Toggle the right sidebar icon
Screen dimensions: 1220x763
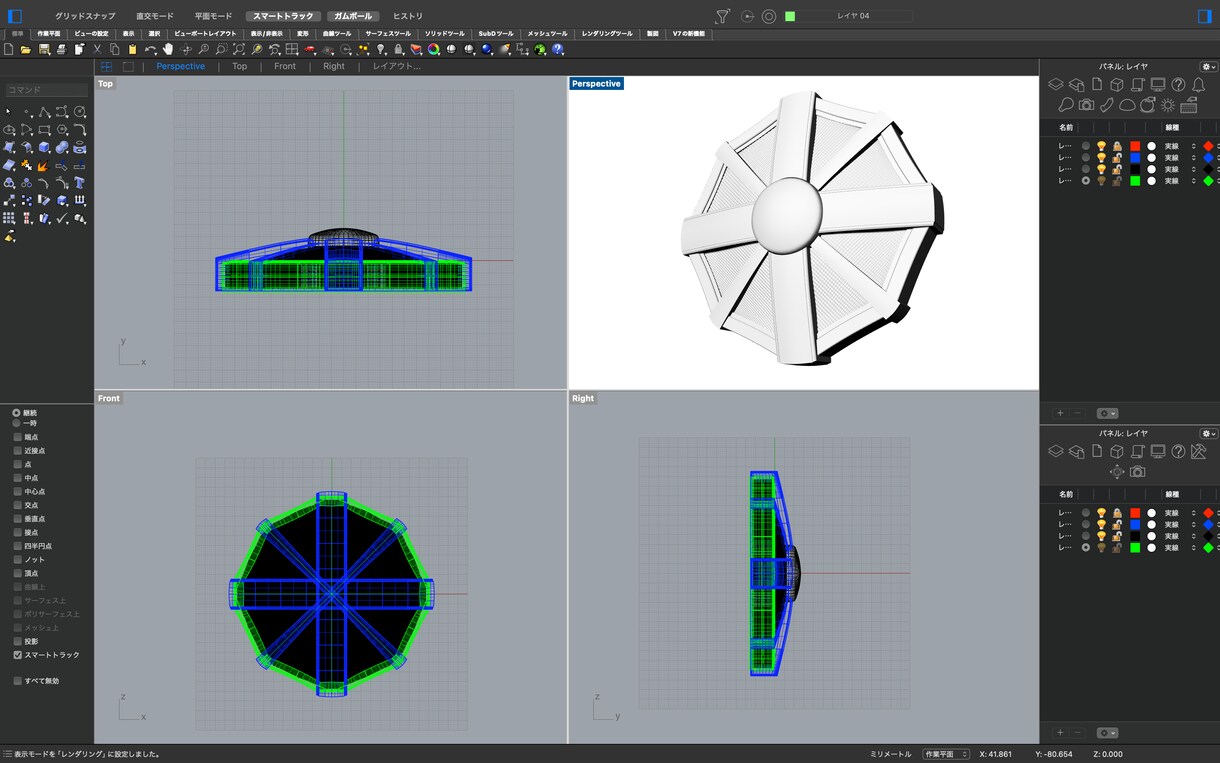(1204, 16)
